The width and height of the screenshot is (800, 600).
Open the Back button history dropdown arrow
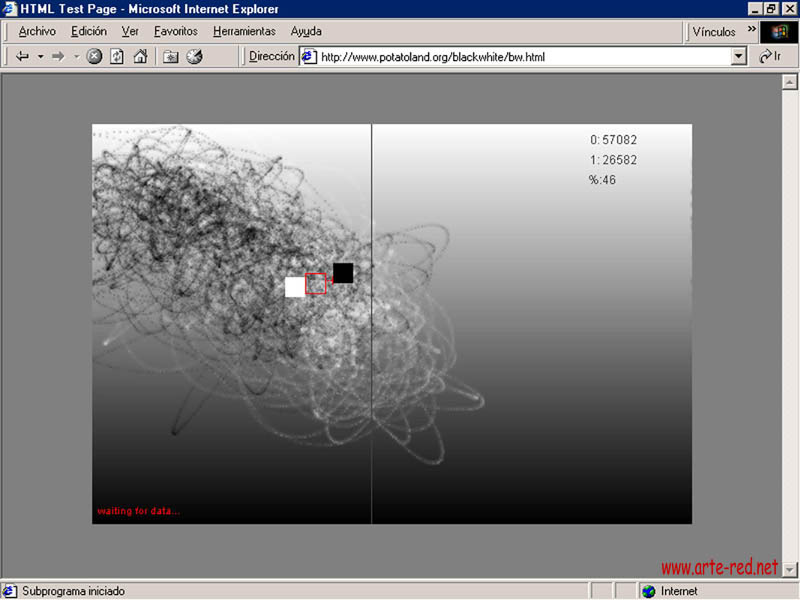(41, 57)
